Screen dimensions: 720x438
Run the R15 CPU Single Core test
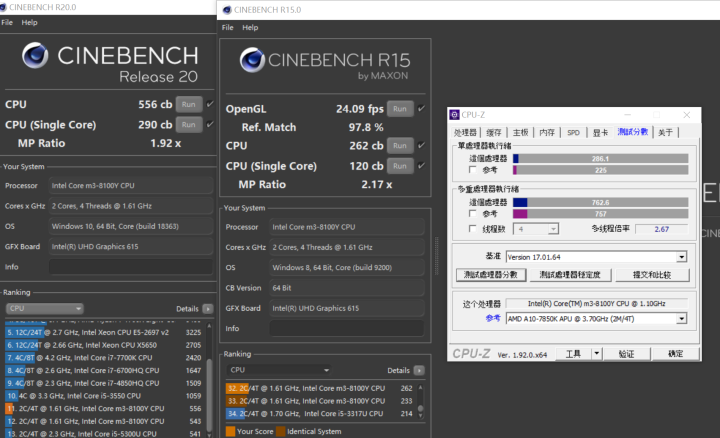click(x=400, y=166)
